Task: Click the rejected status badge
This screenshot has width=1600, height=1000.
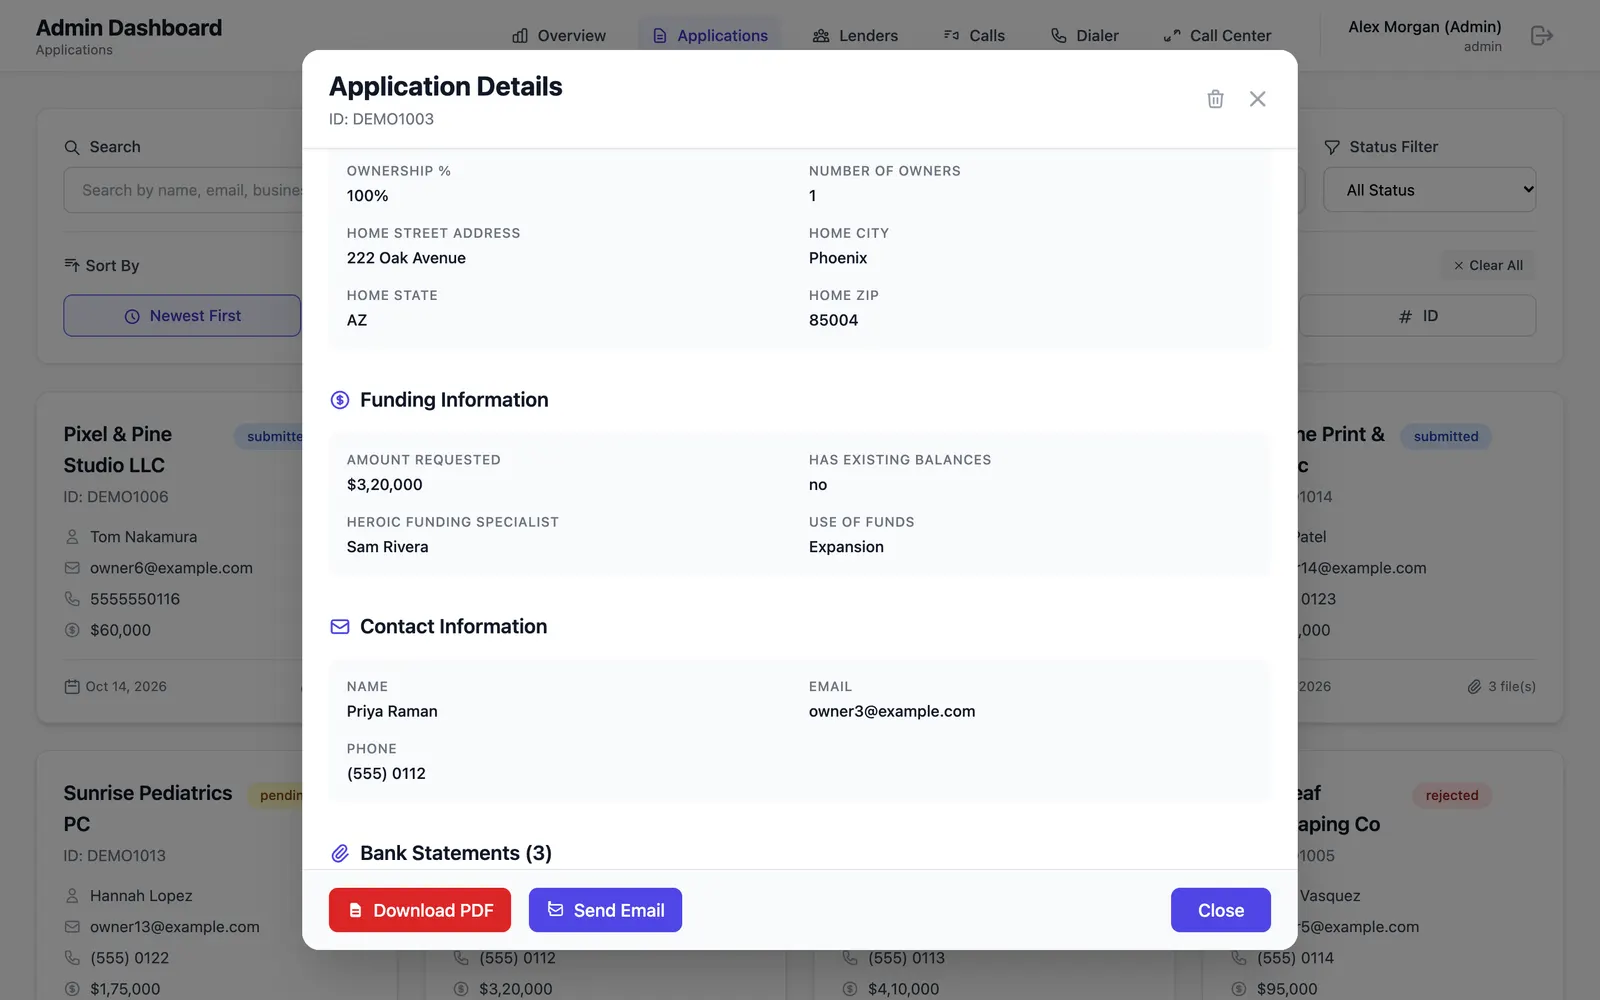Action: click(x=1452, y=796)
